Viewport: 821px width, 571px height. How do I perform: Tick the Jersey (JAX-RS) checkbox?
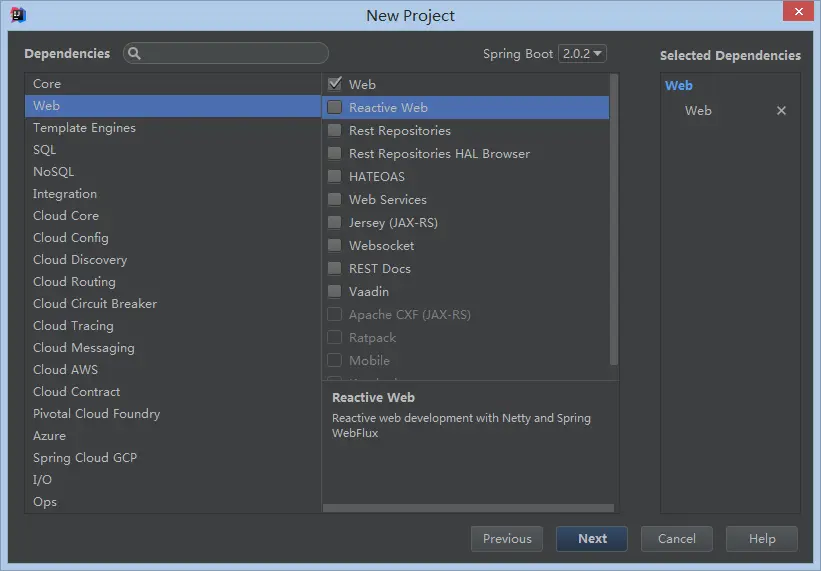[x=335, y=222]
